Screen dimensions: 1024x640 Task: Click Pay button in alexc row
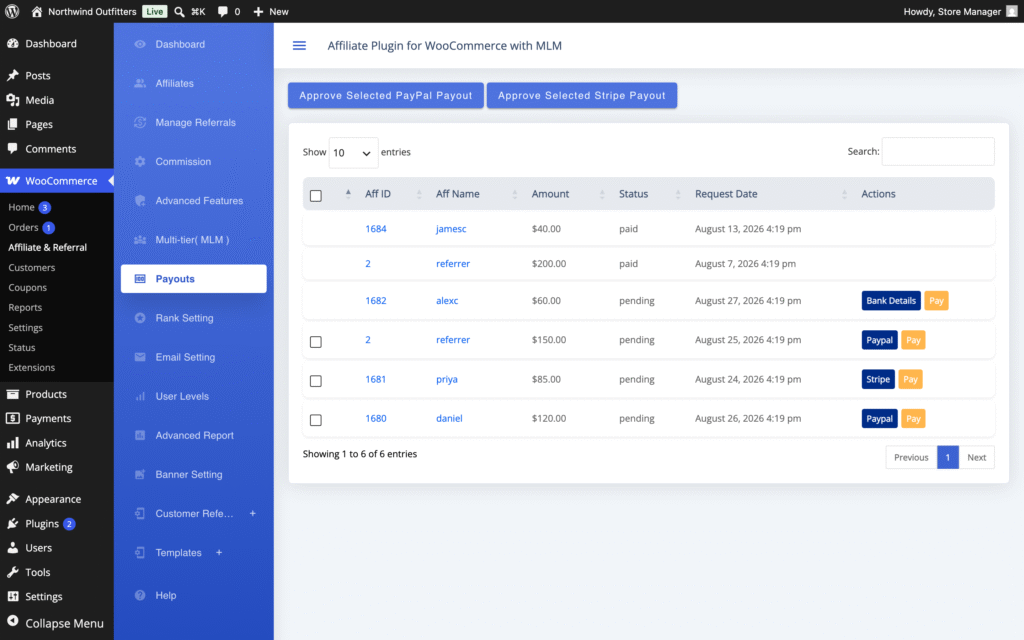(936, 300)
